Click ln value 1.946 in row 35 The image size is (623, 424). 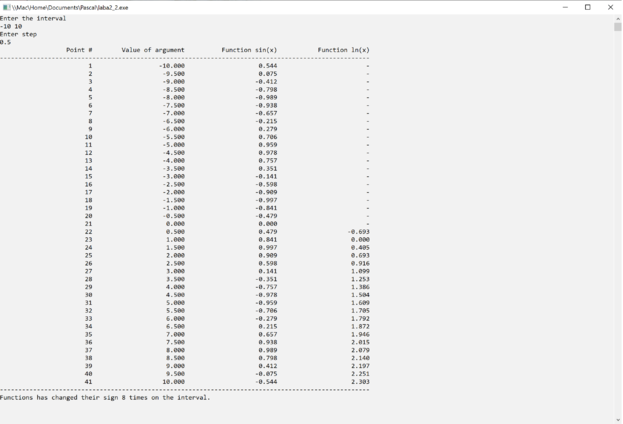360,334
